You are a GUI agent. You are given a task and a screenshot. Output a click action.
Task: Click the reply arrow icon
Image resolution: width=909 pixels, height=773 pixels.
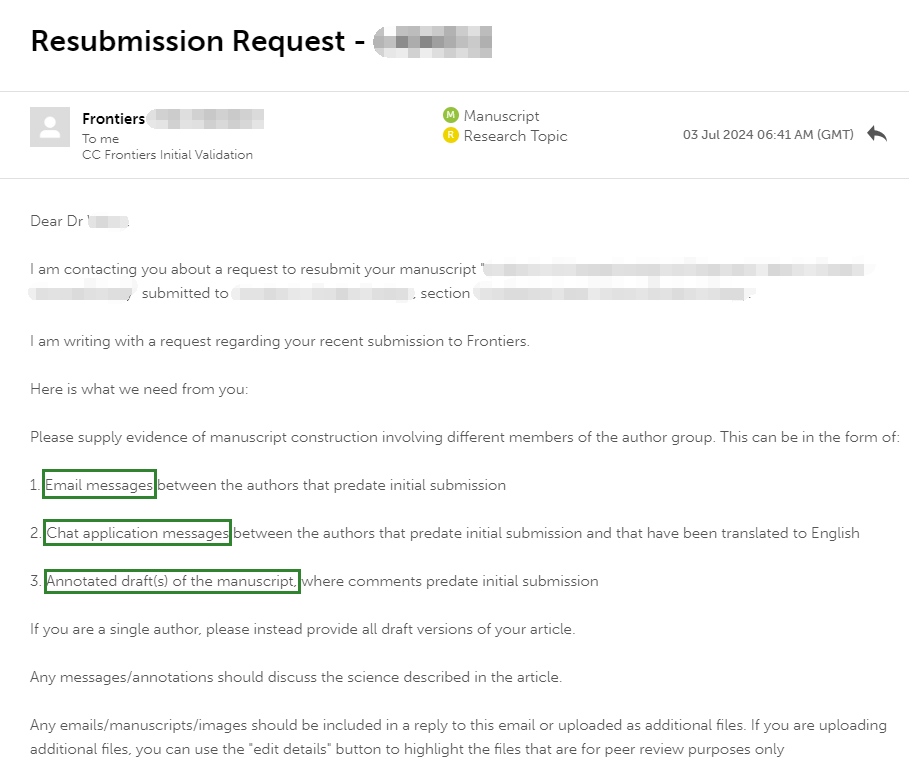tap(877, 134)
